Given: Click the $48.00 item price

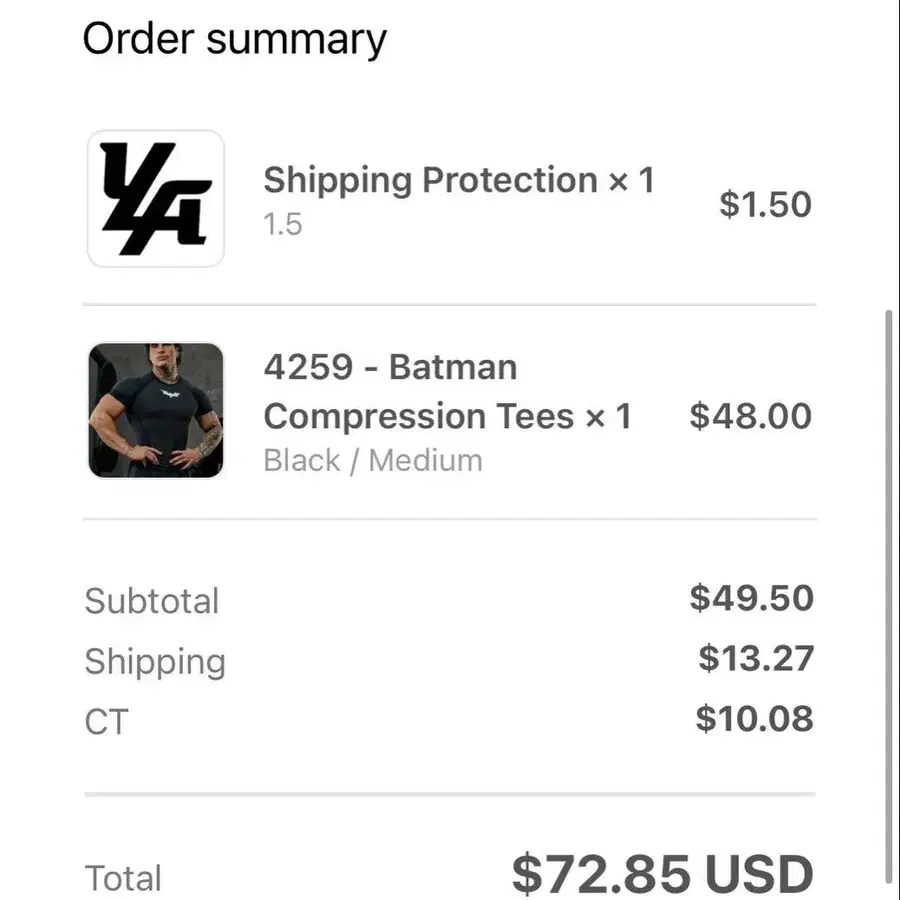Looking at the screenshot, I should 750,416.
